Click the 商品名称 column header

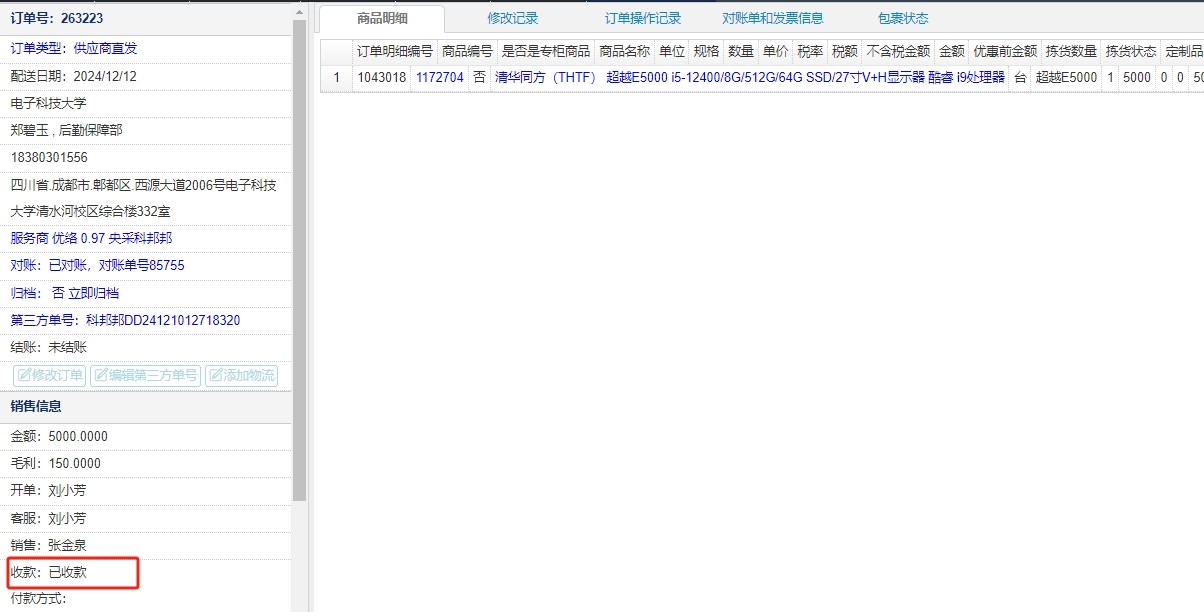coord(624,51)
